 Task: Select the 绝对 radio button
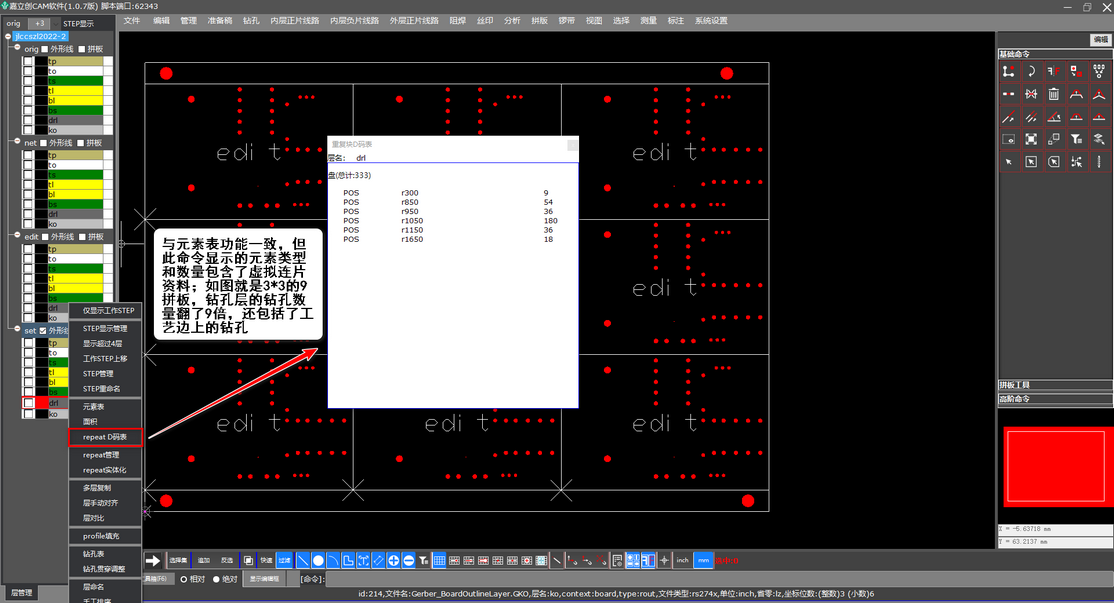coord(217,579)
